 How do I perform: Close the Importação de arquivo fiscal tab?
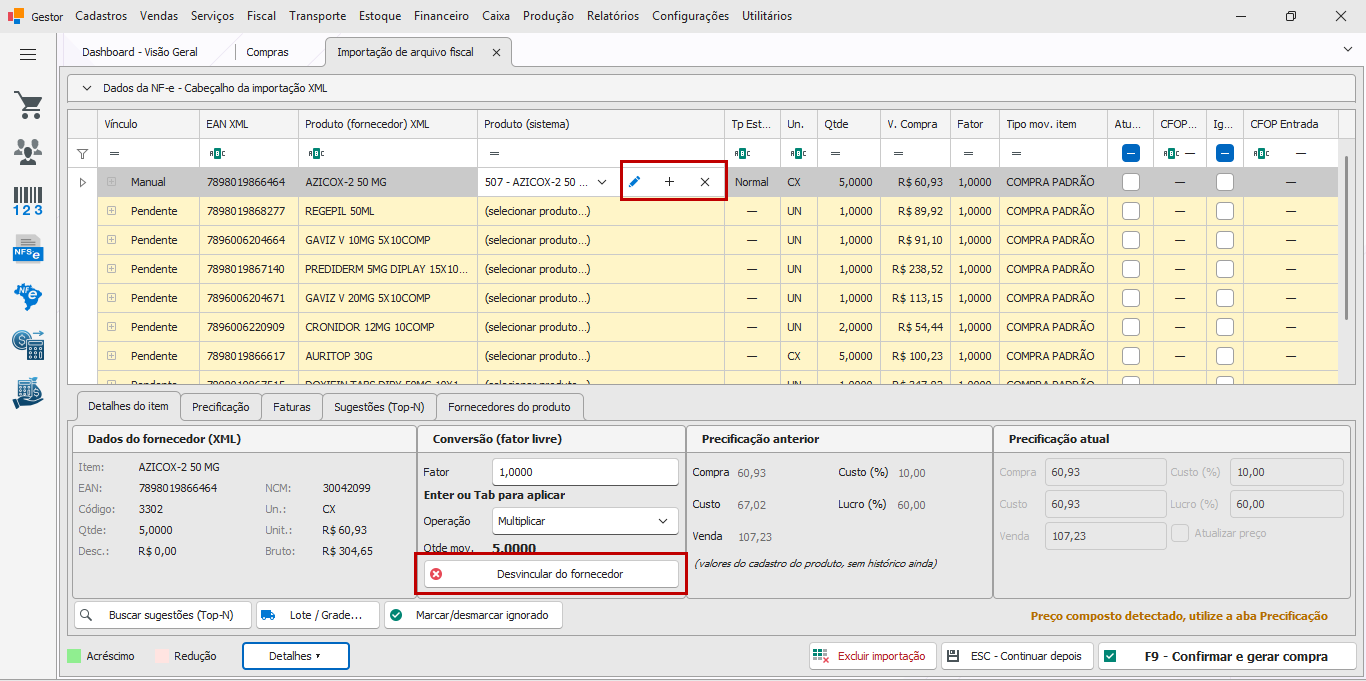point(496,52)
